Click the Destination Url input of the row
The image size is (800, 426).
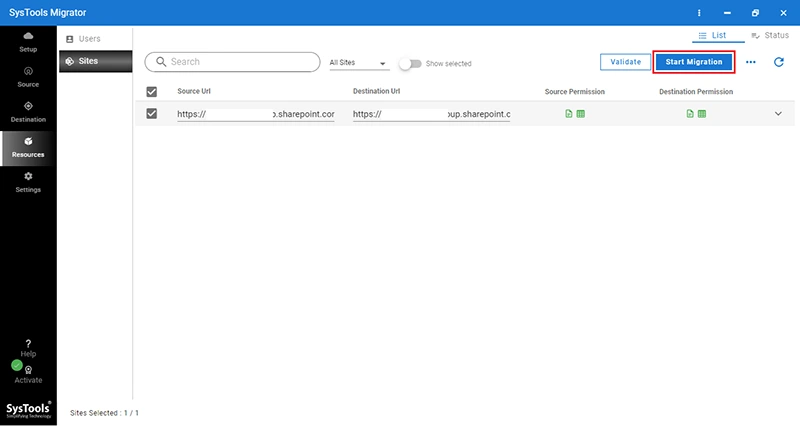[x=431, y=114]
